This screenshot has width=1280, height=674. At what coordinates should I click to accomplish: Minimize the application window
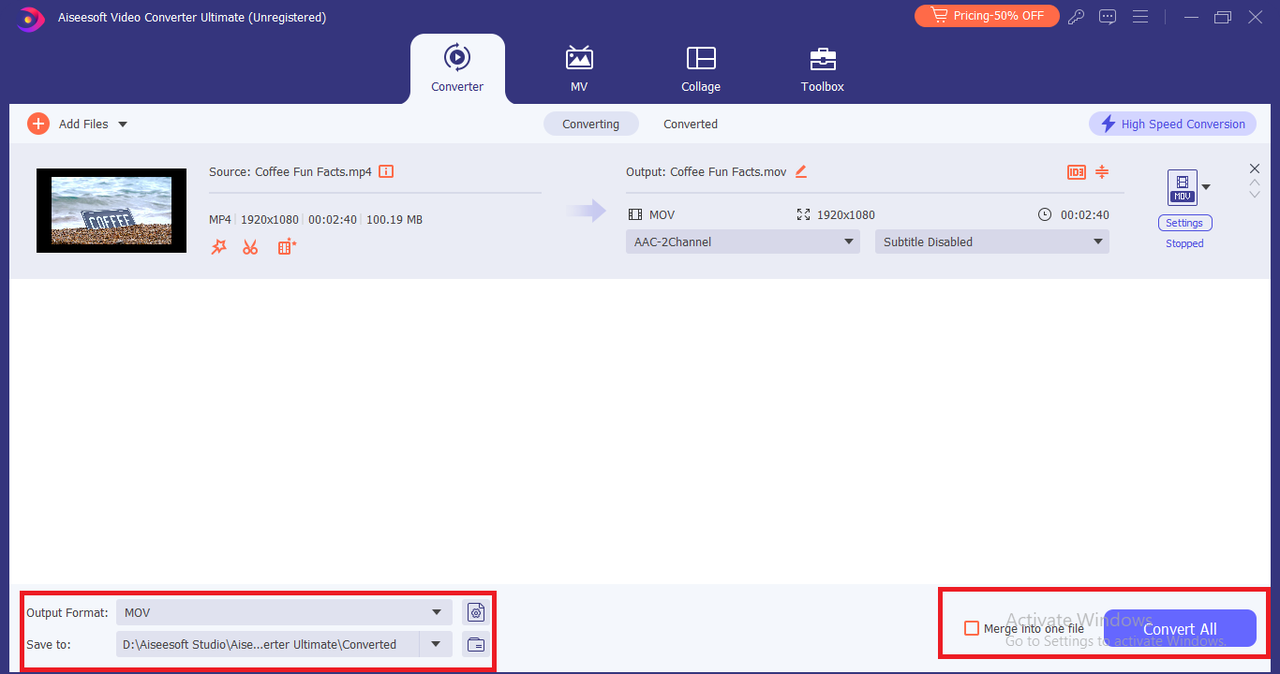(1191, 17)
